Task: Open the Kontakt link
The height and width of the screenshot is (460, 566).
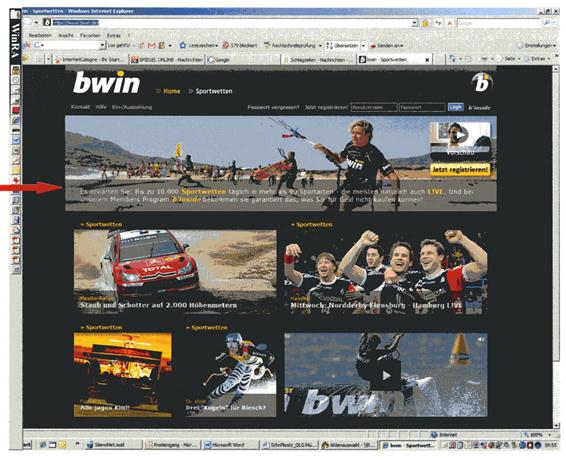Action: [80, 107]
